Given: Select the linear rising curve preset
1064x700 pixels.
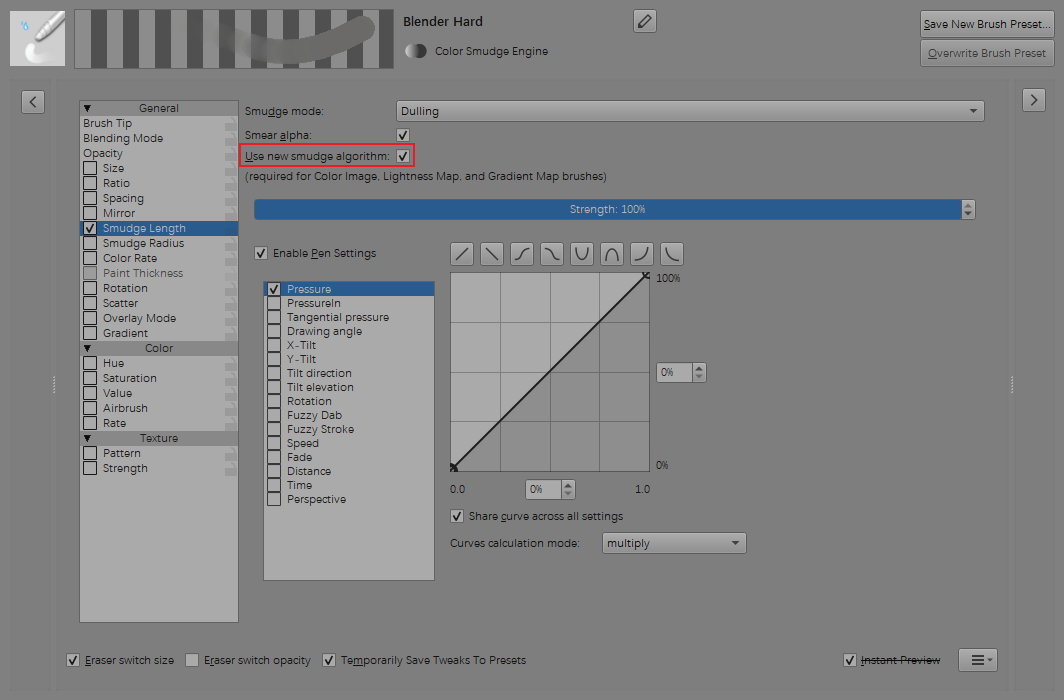Looking at the screenshot, I should [x=462, y=254].
